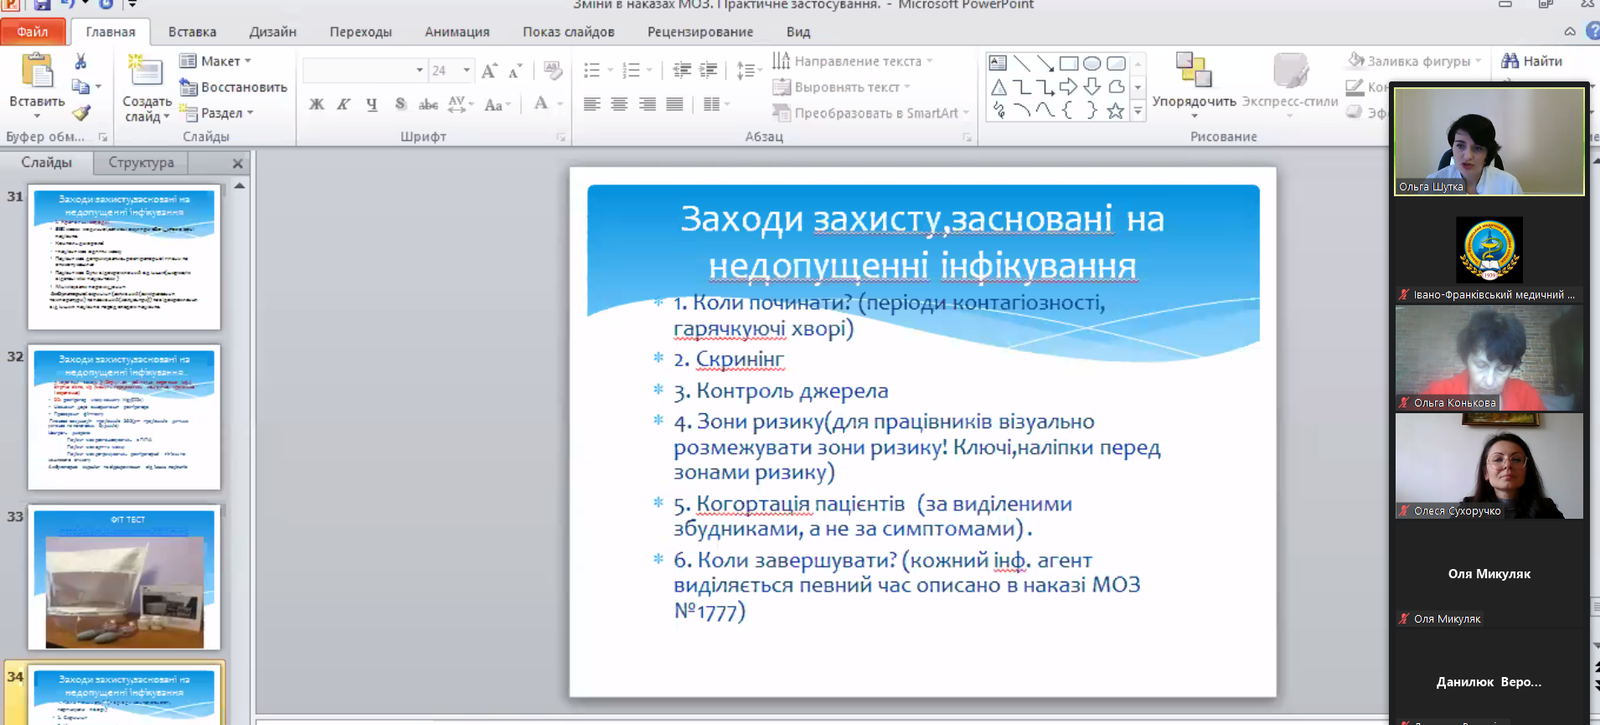
Task: Click the Найти find button
Action: click(1532, 61)
